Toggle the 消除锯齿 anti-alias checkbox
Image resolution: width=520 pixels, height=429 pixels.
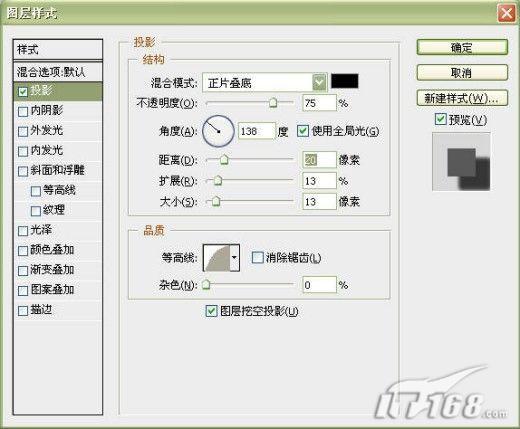click(x=257, y=257)
